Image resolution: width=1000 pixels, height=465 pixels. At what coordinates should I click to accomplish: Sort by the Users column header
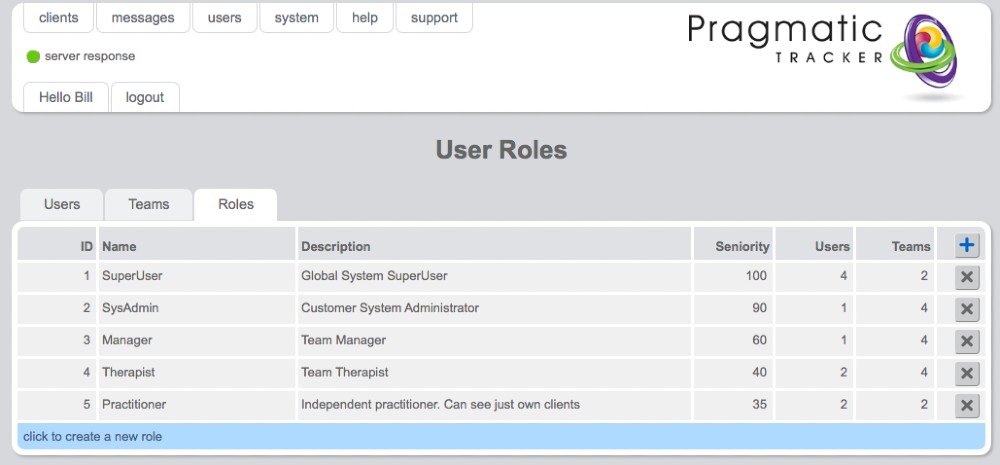816,245
